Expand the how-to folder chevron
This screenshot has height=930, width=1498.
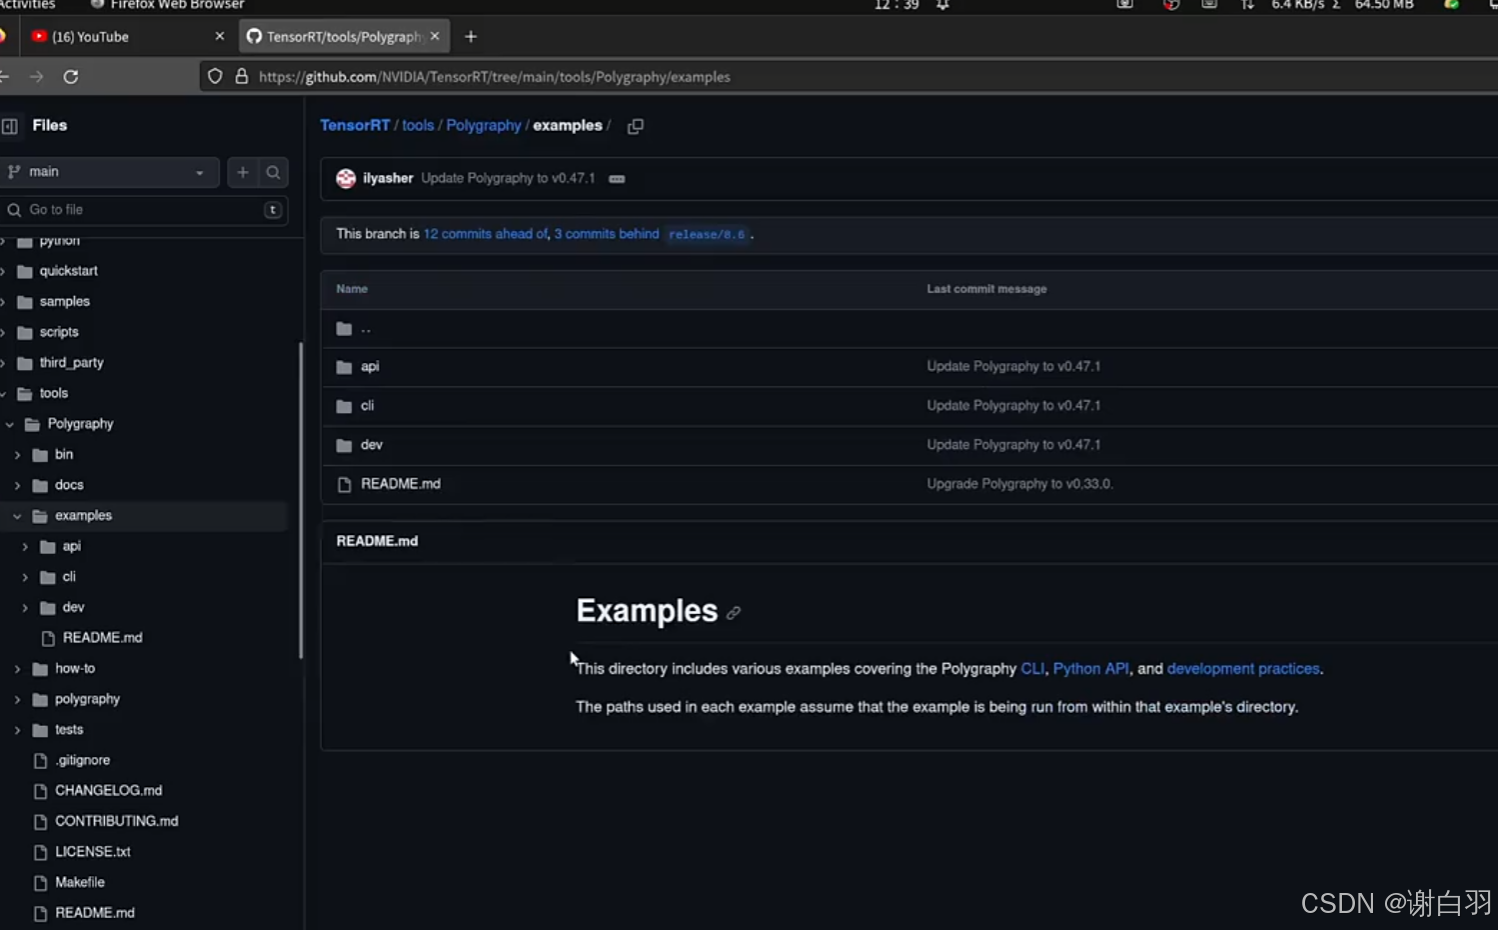pyautogui.click(x=17, y=669)
